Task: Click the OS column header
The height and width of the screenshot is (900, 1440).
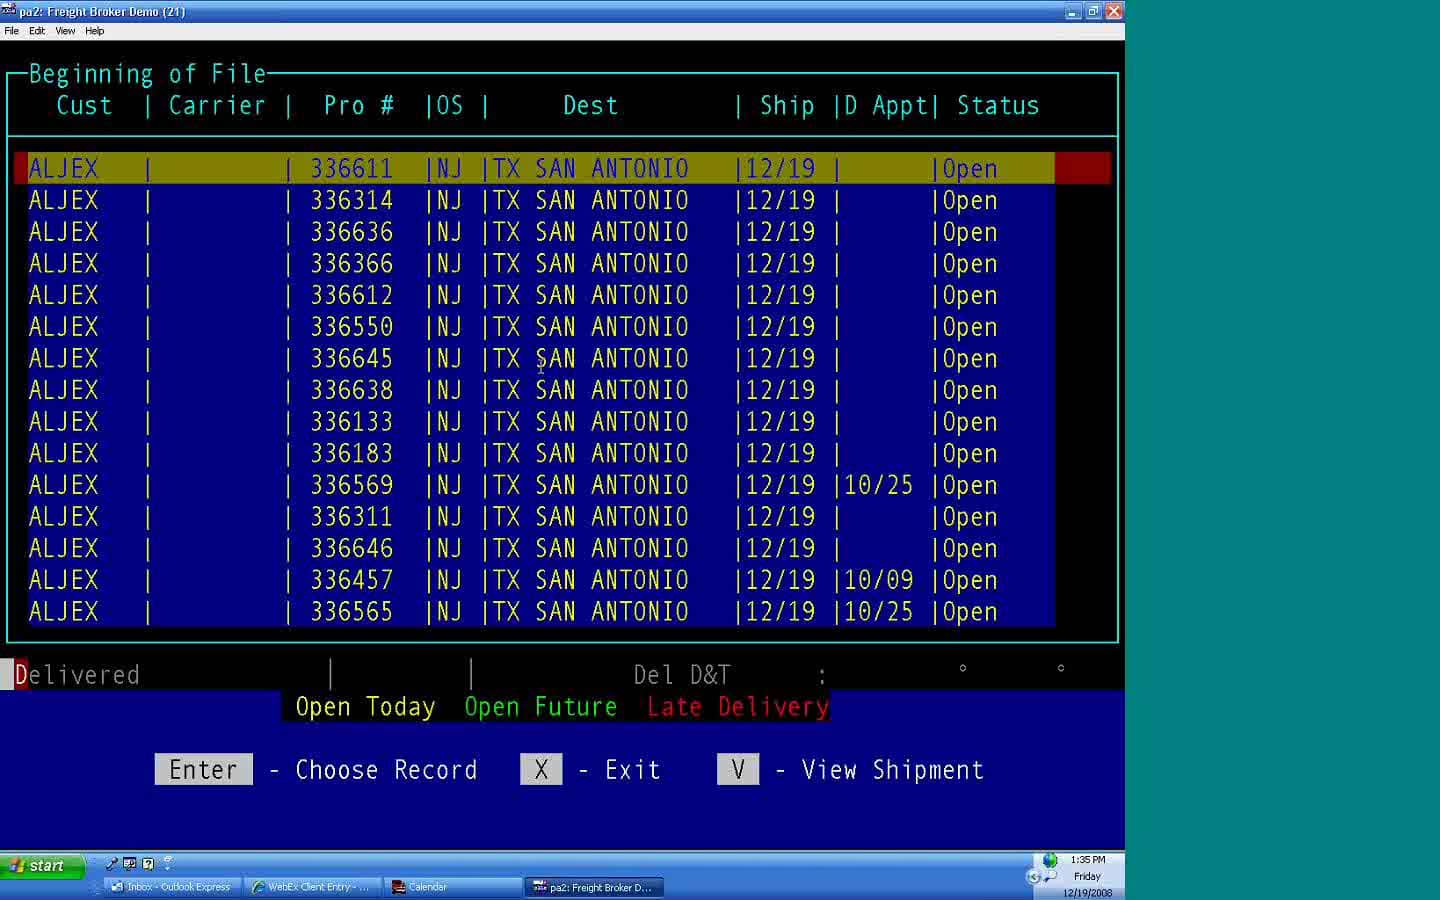Action: click(x=450, y=105)
